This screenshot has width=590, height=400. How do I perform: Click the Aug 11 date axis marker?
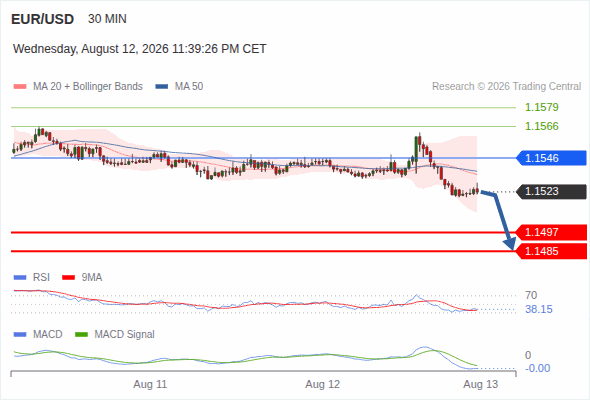150,384
